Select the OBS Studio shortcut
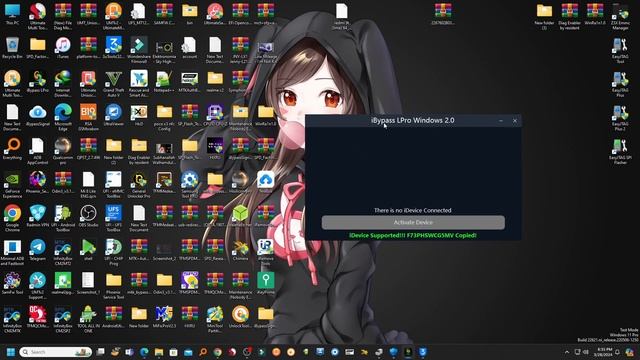 tap(88, 216)
